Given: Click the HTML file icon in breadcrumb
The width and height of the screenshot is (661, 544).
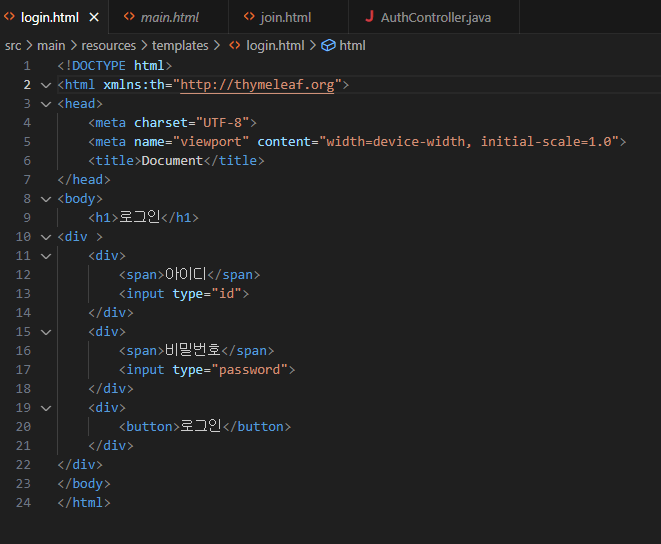Looking at the screenshot, I should pyautogui.click(x=235, y=45).
